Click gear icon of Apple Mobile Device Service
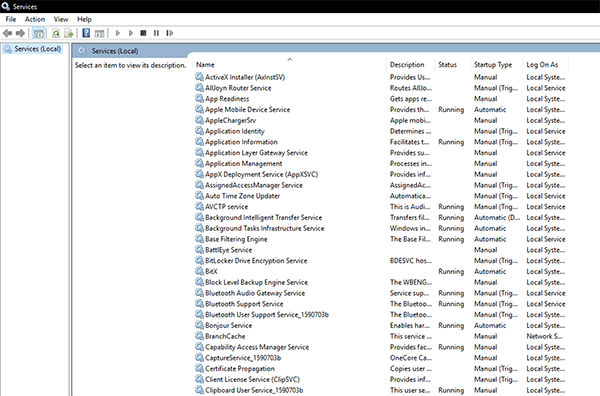600x396 pixels. pyautogui.click(x=199, y=109)
